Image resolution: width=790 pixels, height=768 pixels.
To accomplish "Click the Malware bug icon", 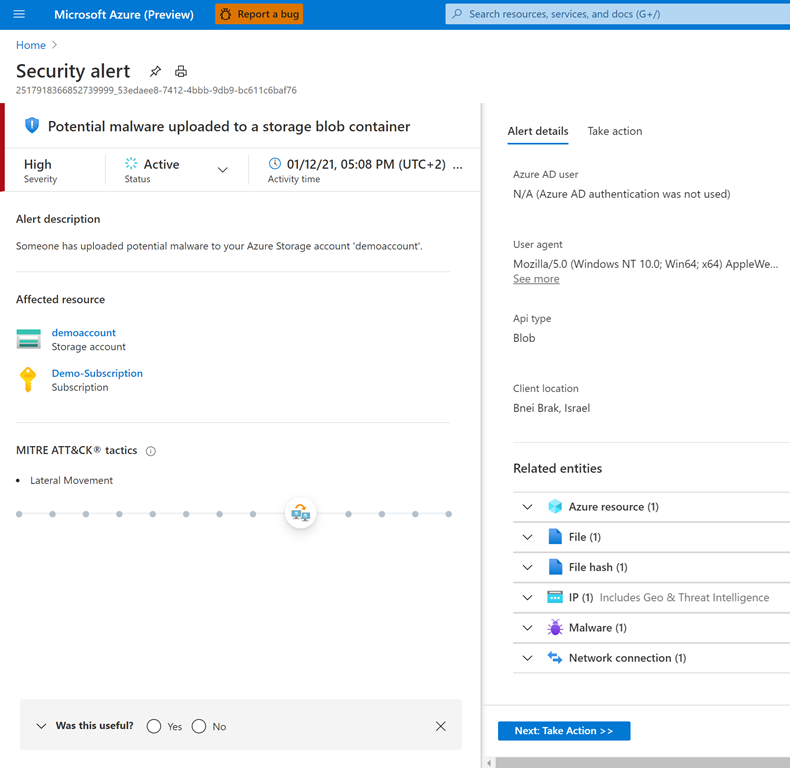I will [555, 627].
